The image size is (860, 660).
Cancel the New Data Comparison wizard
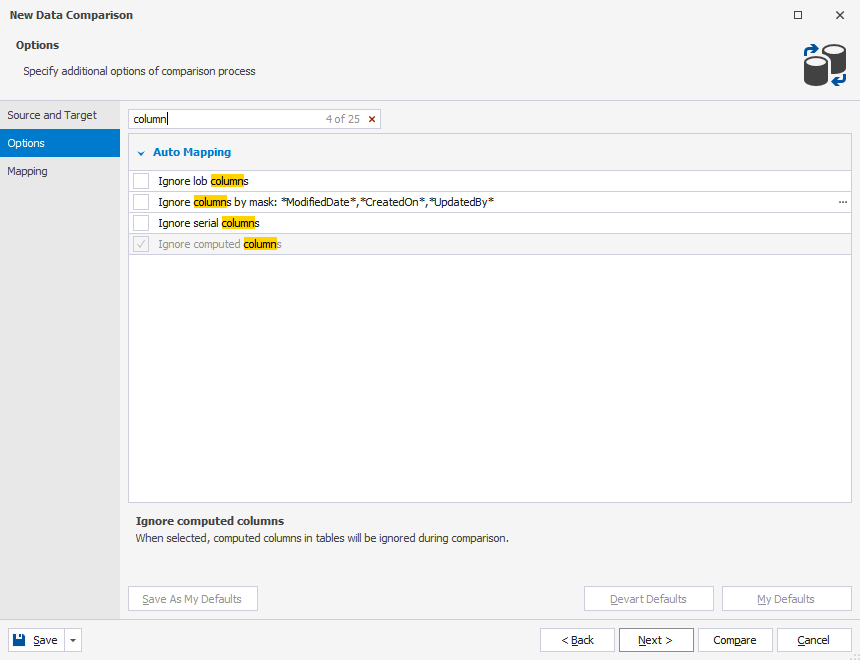[813, 639]
